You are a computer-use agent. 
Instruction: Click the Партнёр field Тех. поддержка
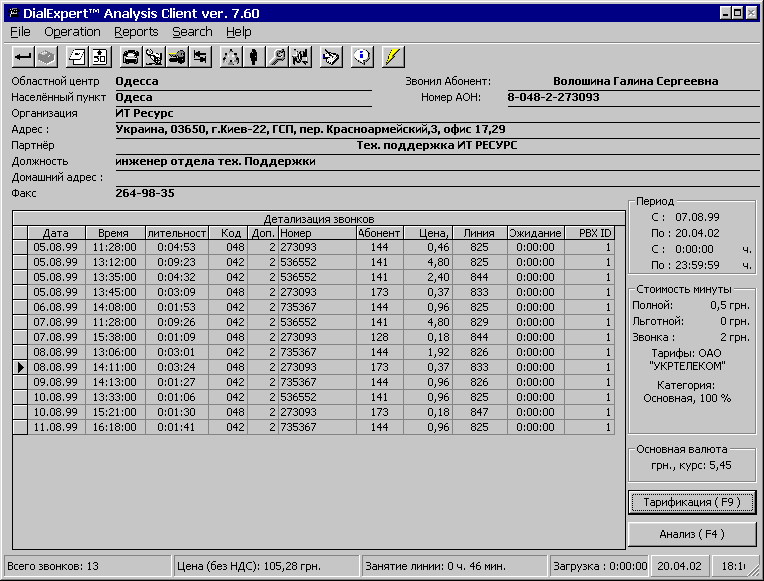point(437,145)
